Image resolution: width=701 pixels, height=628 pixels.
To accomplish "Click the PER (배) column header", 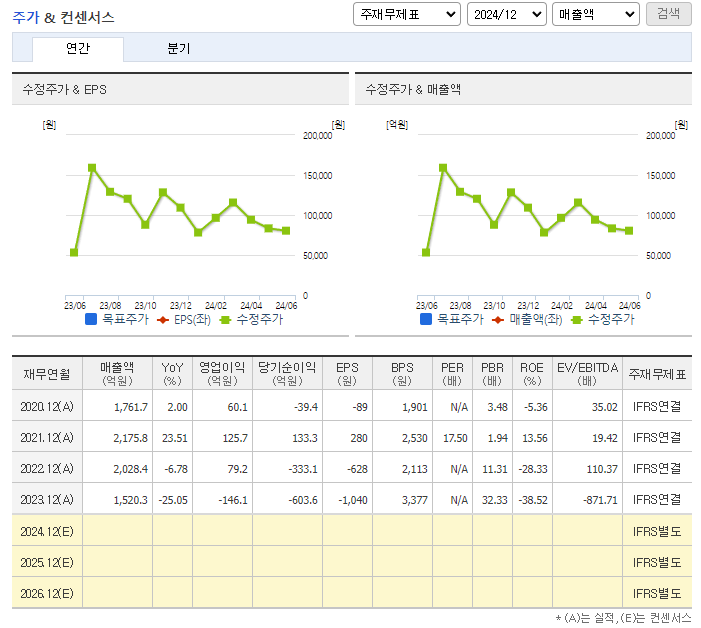I will 452,374.
